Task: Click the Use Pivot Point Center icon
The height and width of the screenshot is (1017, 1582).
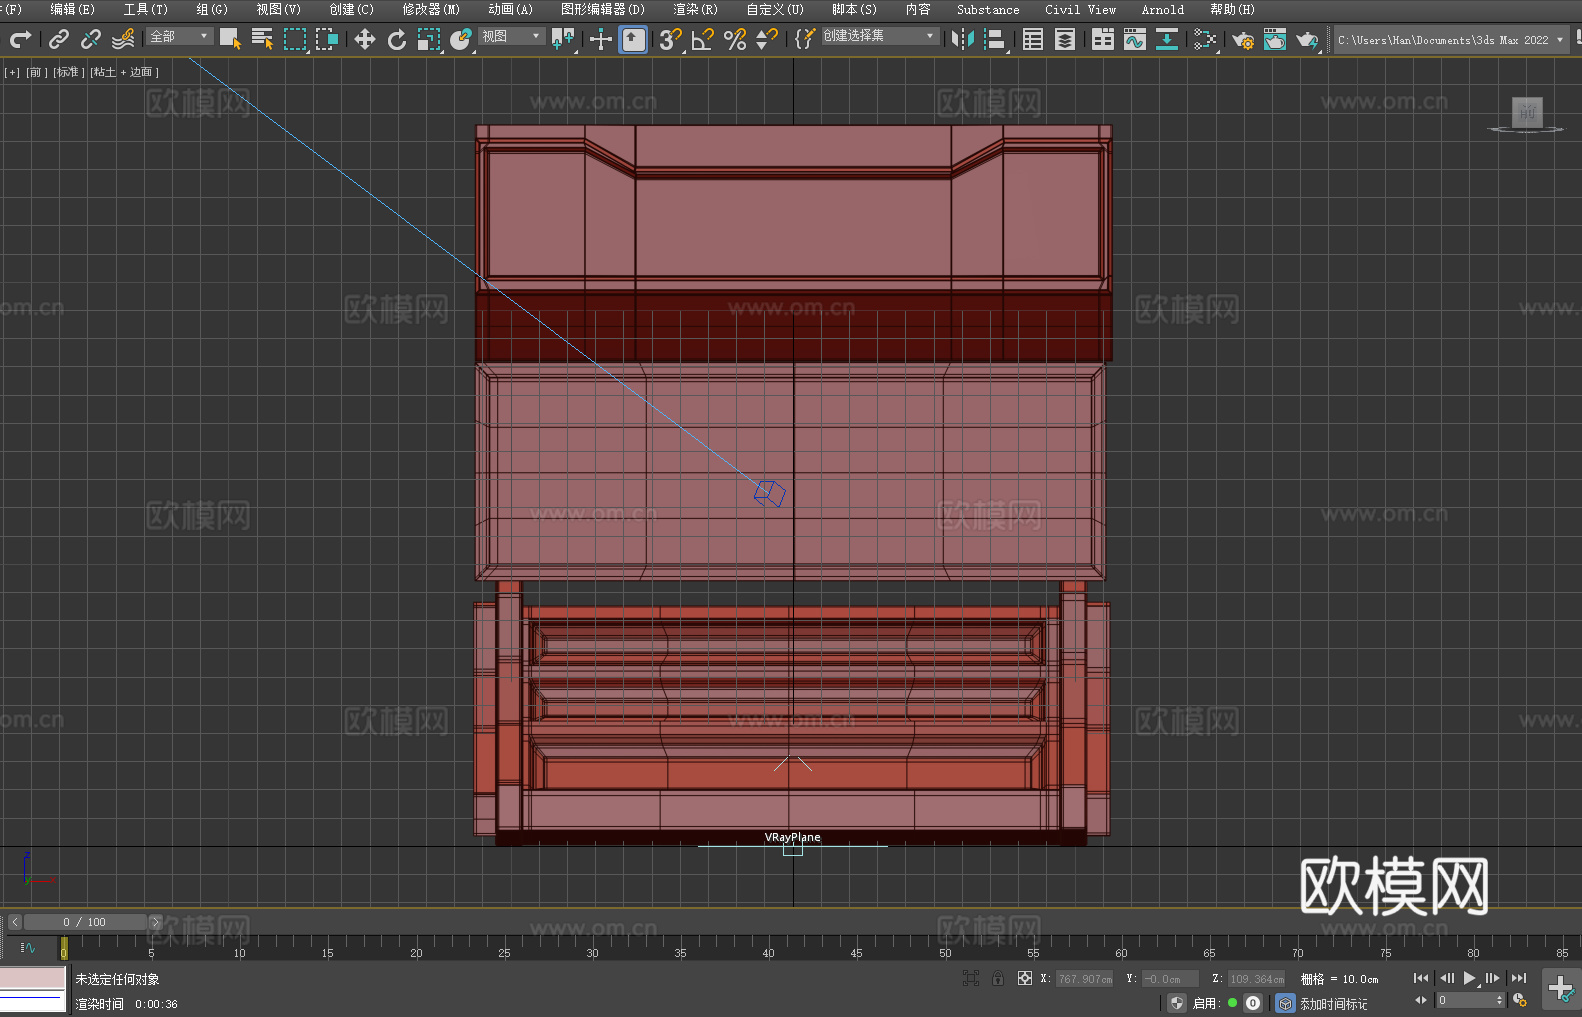Action: click(563, 39)
